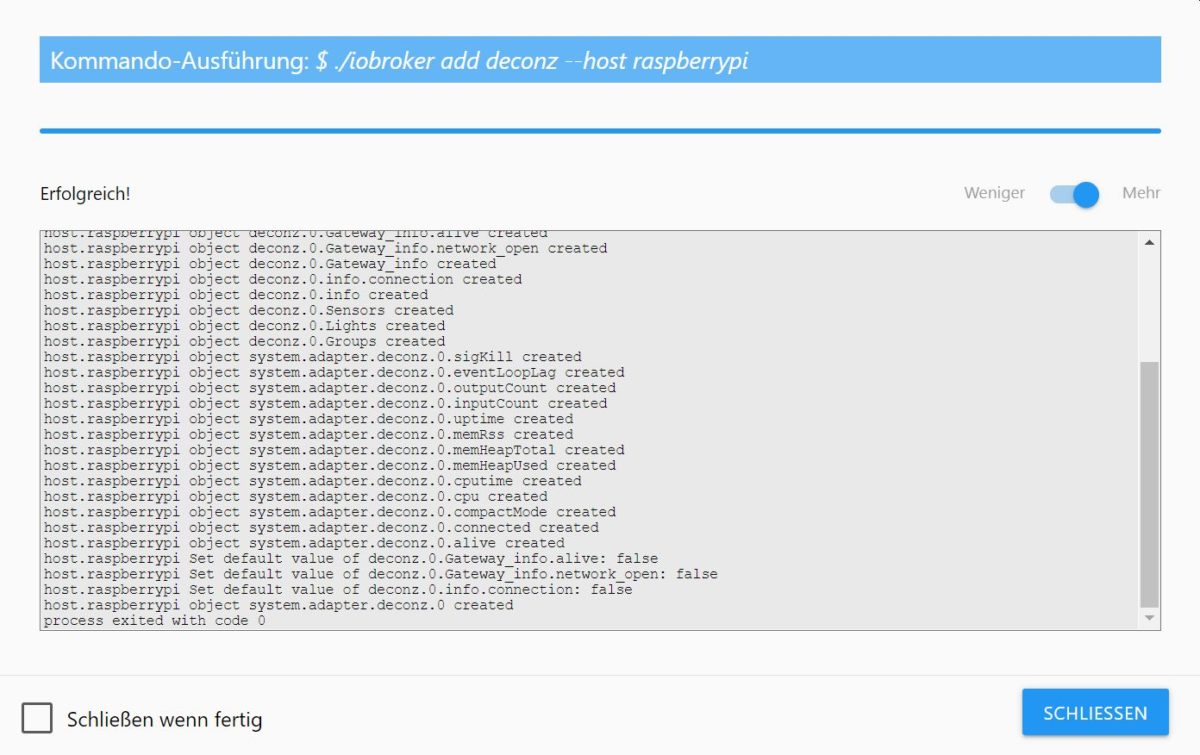Click the Weniger label
The height and width of the screenshot is (755, 1200).
pos(993,193)
